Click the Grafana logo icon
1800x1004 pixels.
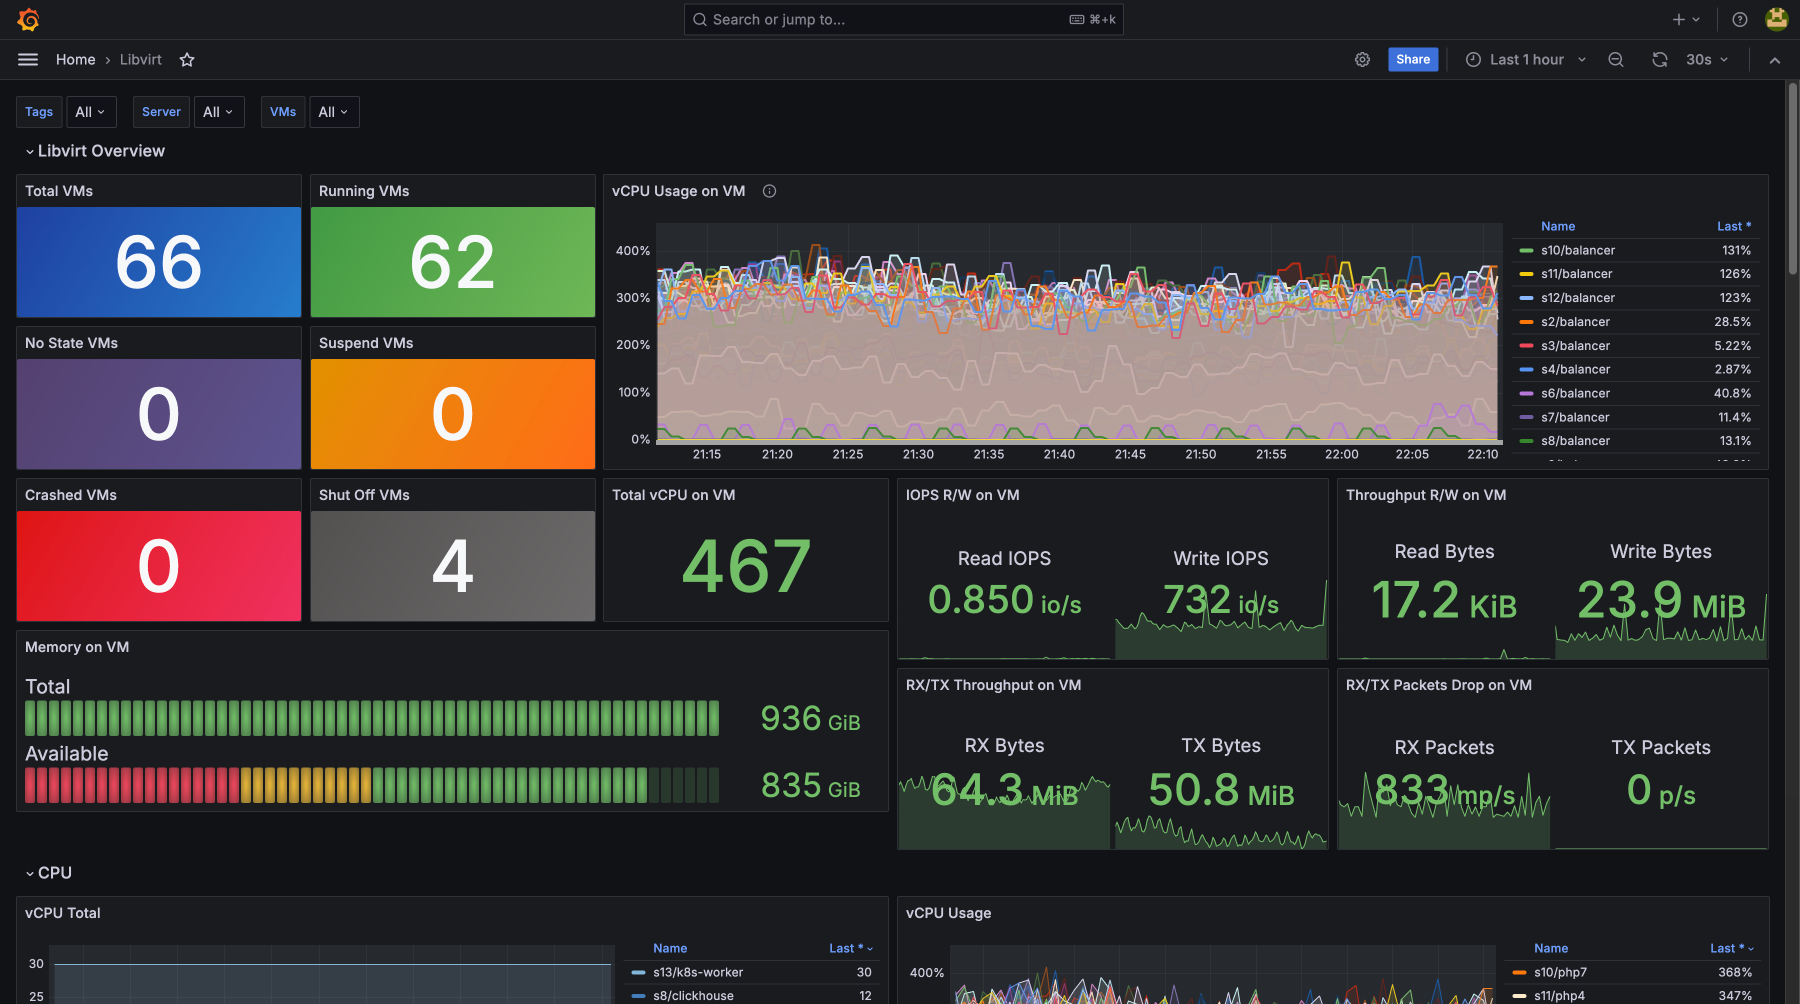(28, 19)
